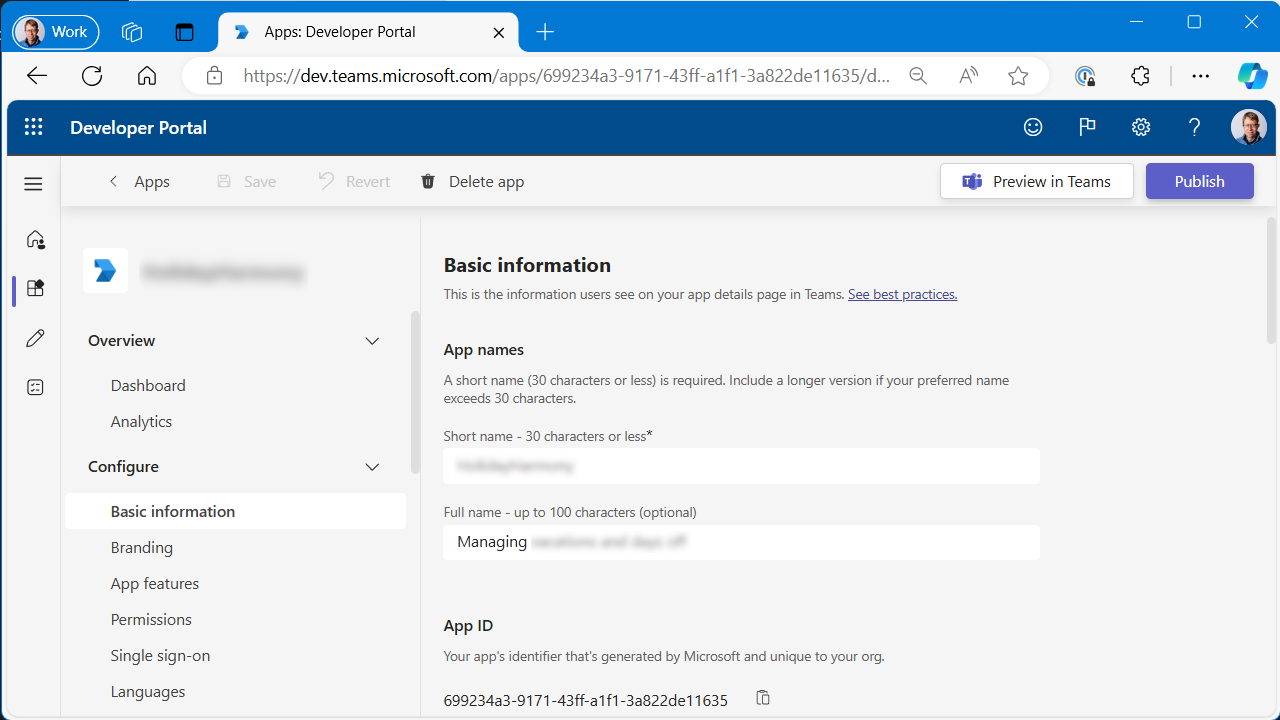Open Permissions page
The image size is (1280, 720).
tap(151, 619)
